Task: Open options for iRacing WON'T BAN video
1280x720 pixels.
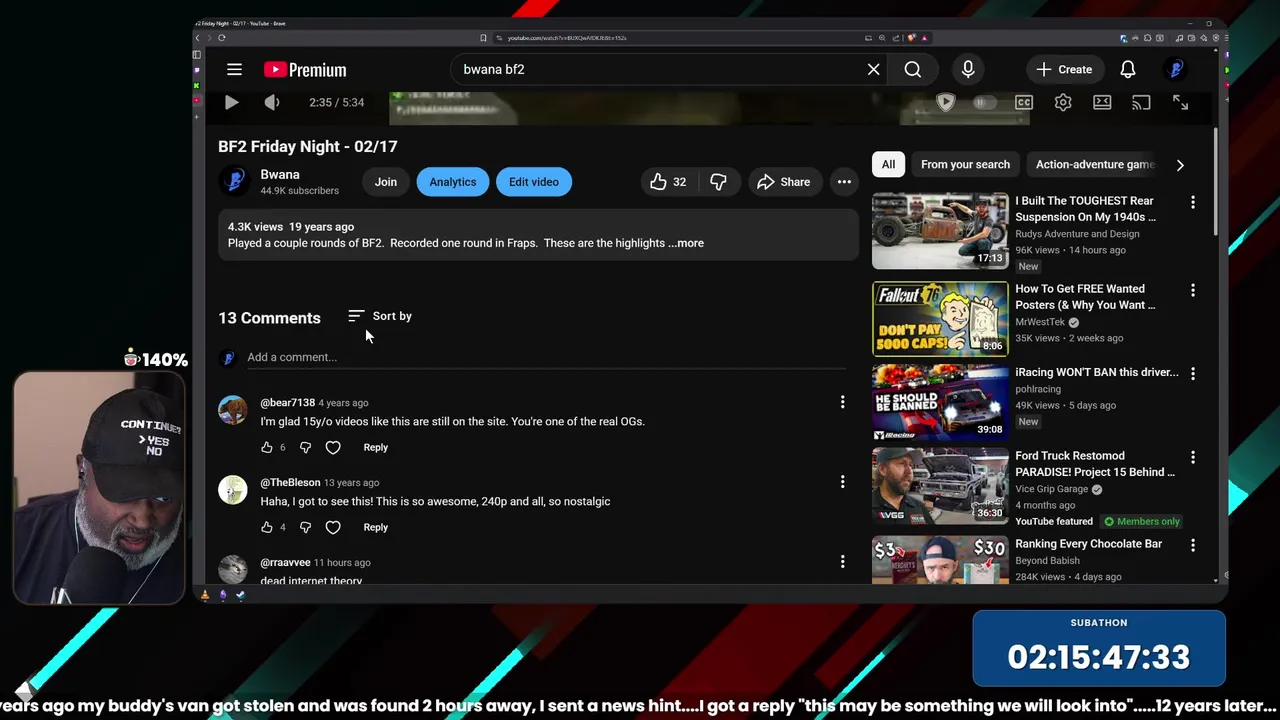Action: pos(1192,373)
